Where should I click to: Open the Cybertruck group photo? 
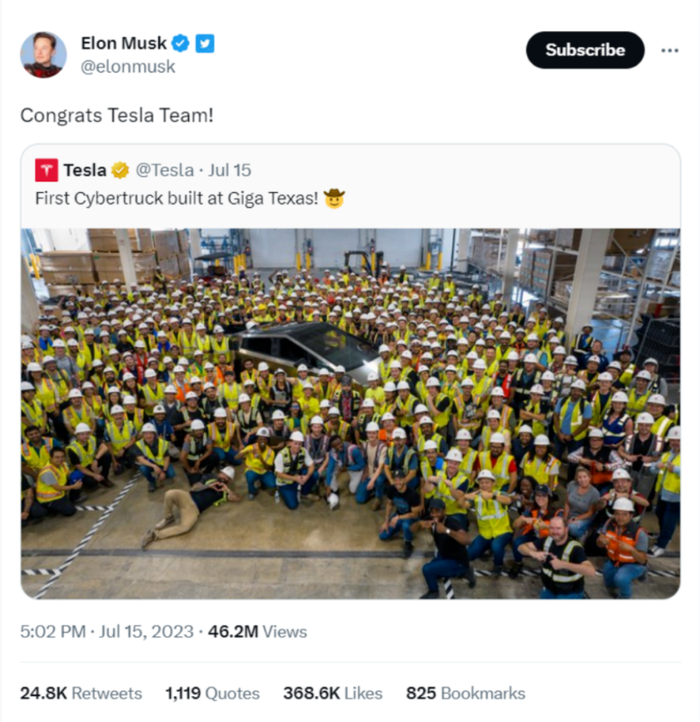pyautogui.click(x=350, y=413)
